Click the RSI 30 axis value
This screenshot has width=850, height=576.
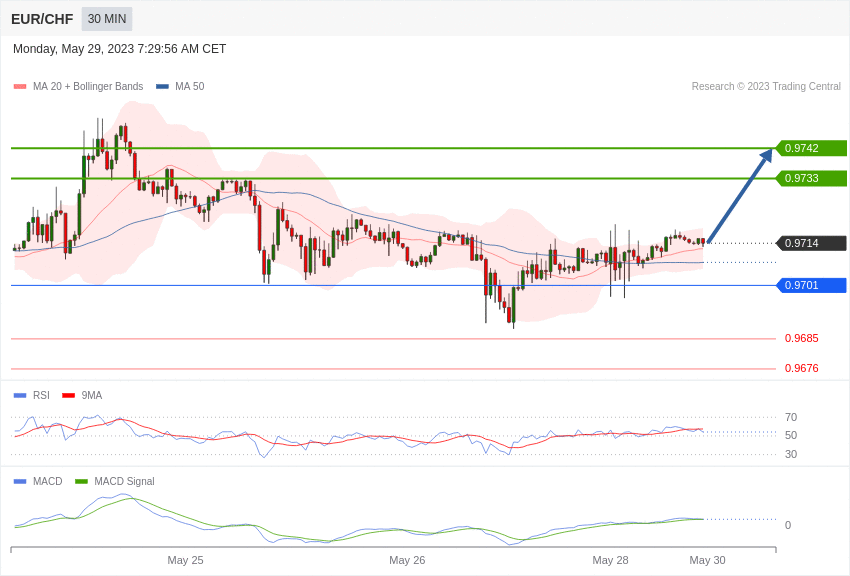click(791, 454)
